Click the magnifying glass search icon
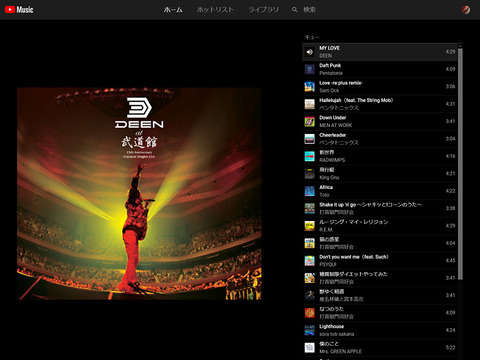This screenshot has width=480, height=360. click(x=294, y=10)
